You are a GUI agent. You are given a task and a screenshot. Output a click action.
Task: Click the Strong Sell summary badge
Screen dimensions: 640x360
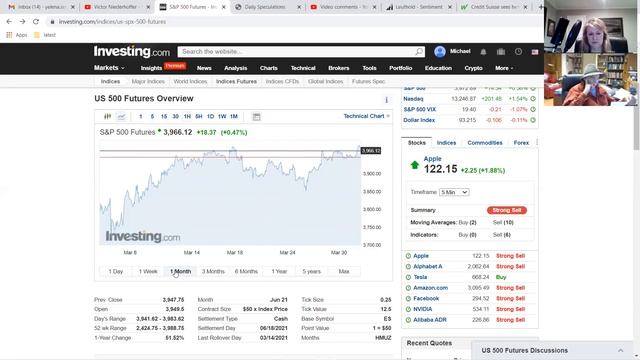[507, 210]
